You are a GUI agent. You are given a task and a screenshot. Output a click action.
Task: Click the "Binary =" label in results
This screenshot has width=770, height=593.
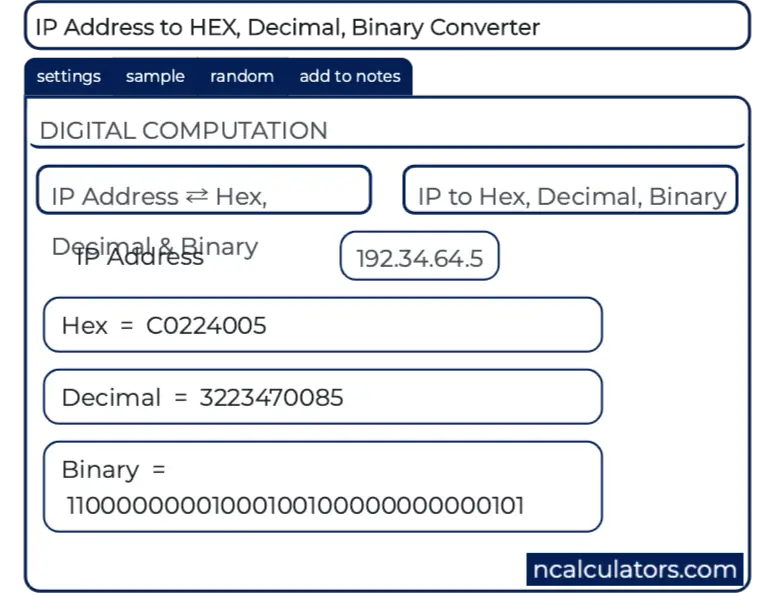(113, 469)
